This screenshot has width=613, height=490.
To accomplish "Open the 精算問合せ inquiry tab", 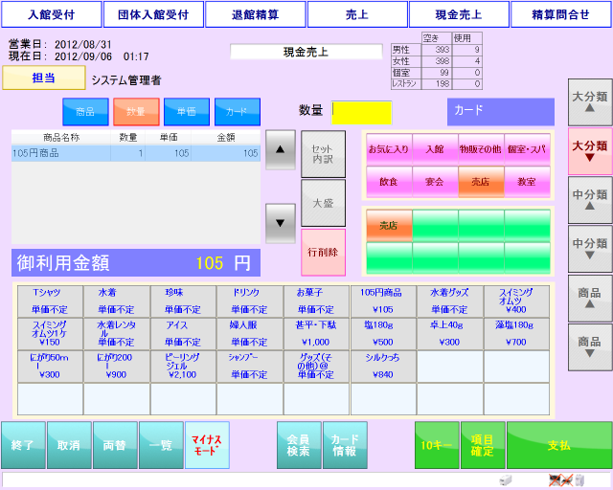I will click(560, 15).
